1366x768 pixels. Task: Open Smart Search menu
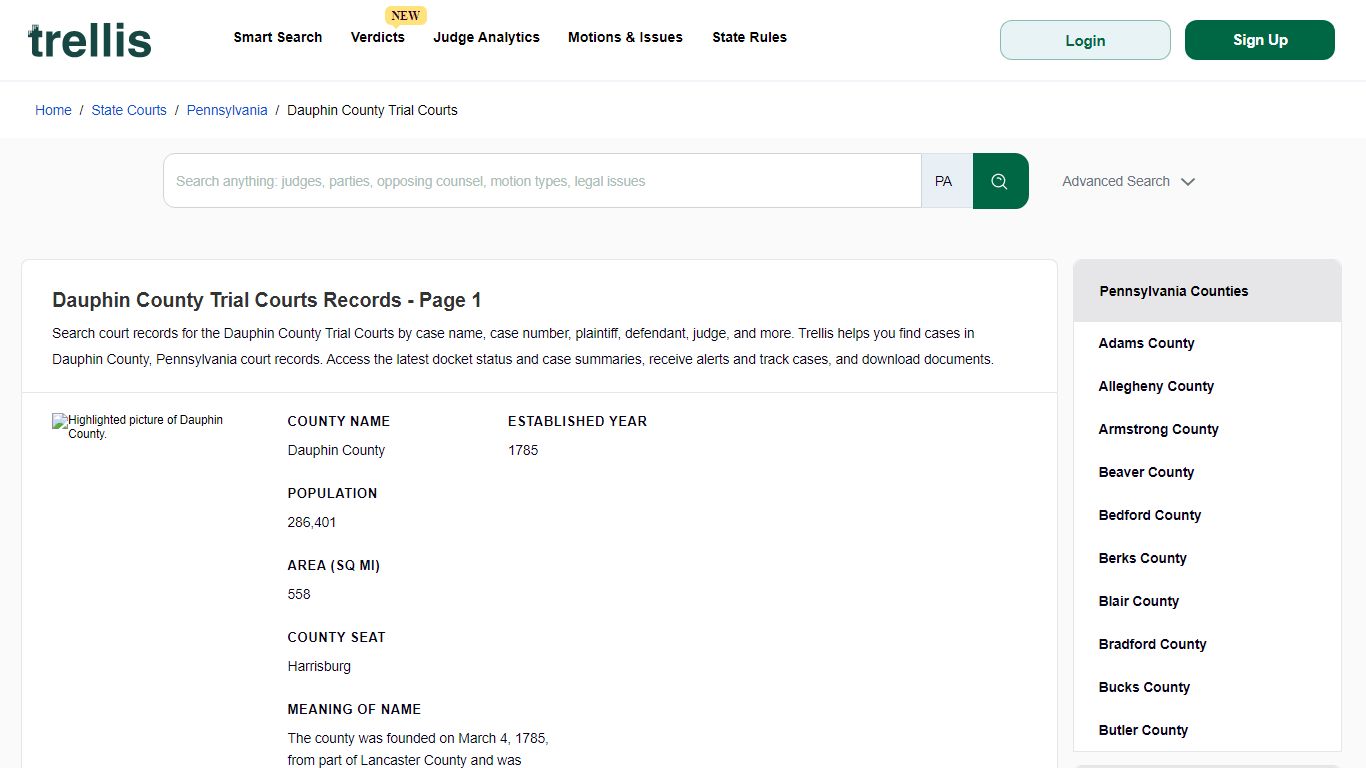point(278,37)
